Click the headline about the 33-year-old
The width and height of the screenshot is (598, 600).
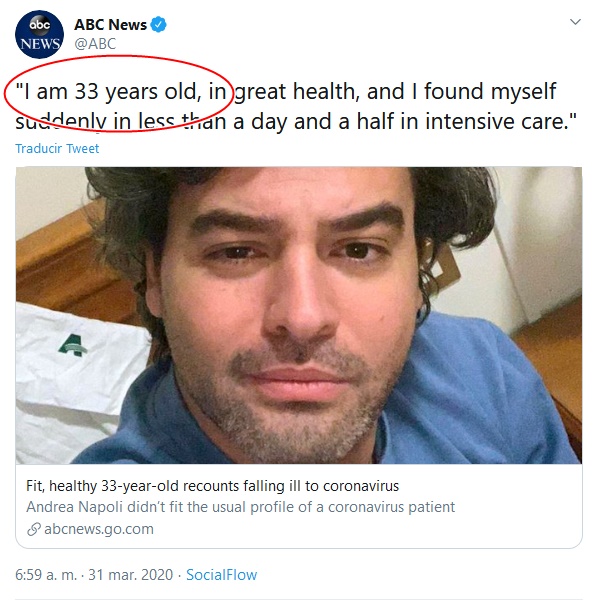click(x=212, y=486)
